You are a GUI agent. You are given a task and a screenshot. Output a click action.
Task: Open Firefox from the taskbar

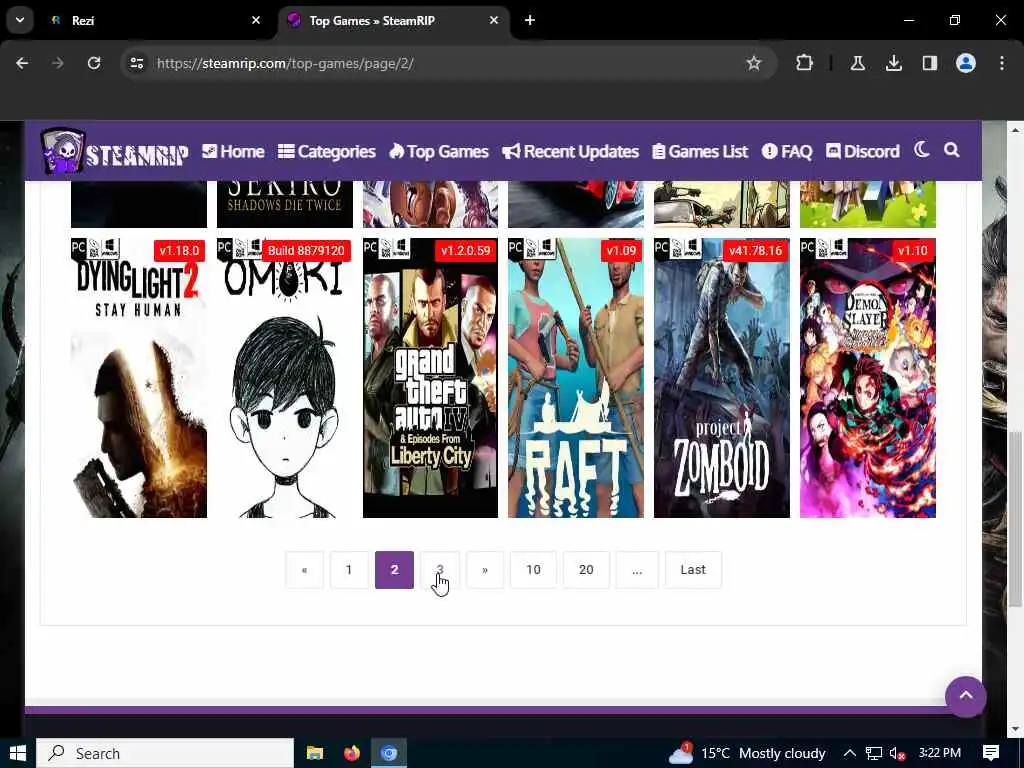click(x=352, y=753)
